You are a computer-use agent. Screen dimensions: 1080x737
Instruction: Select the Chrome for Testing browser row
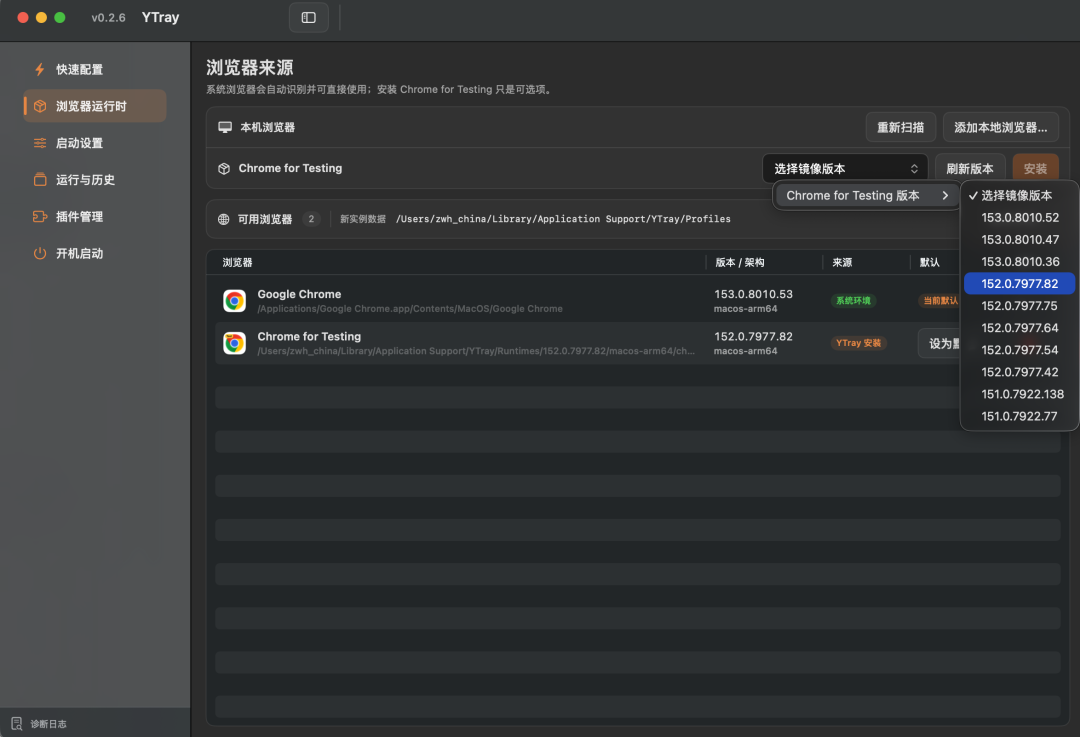pos(587,343)
